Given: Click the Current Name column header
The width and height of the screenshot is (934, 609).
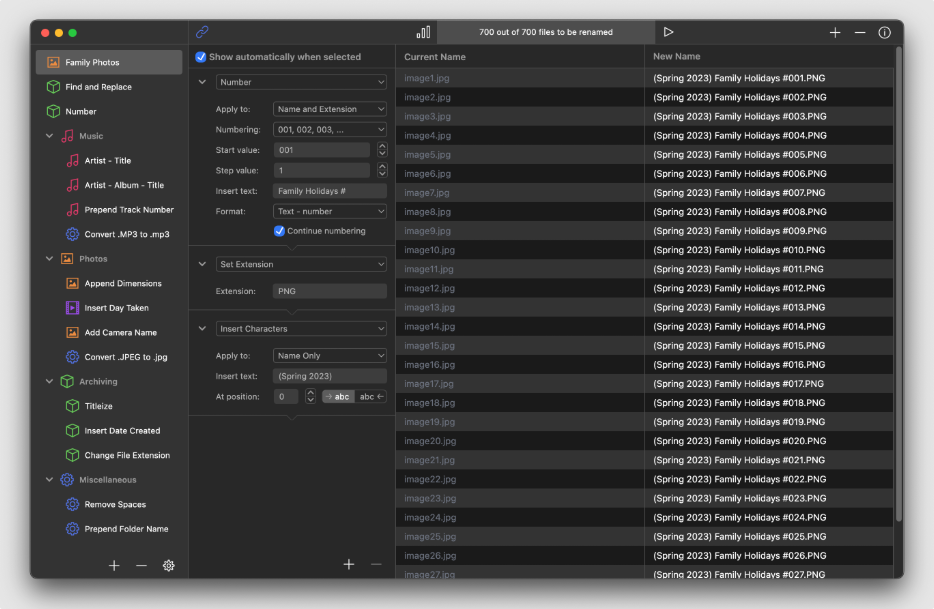Looking at the screenshot, I should pos(520,57).
